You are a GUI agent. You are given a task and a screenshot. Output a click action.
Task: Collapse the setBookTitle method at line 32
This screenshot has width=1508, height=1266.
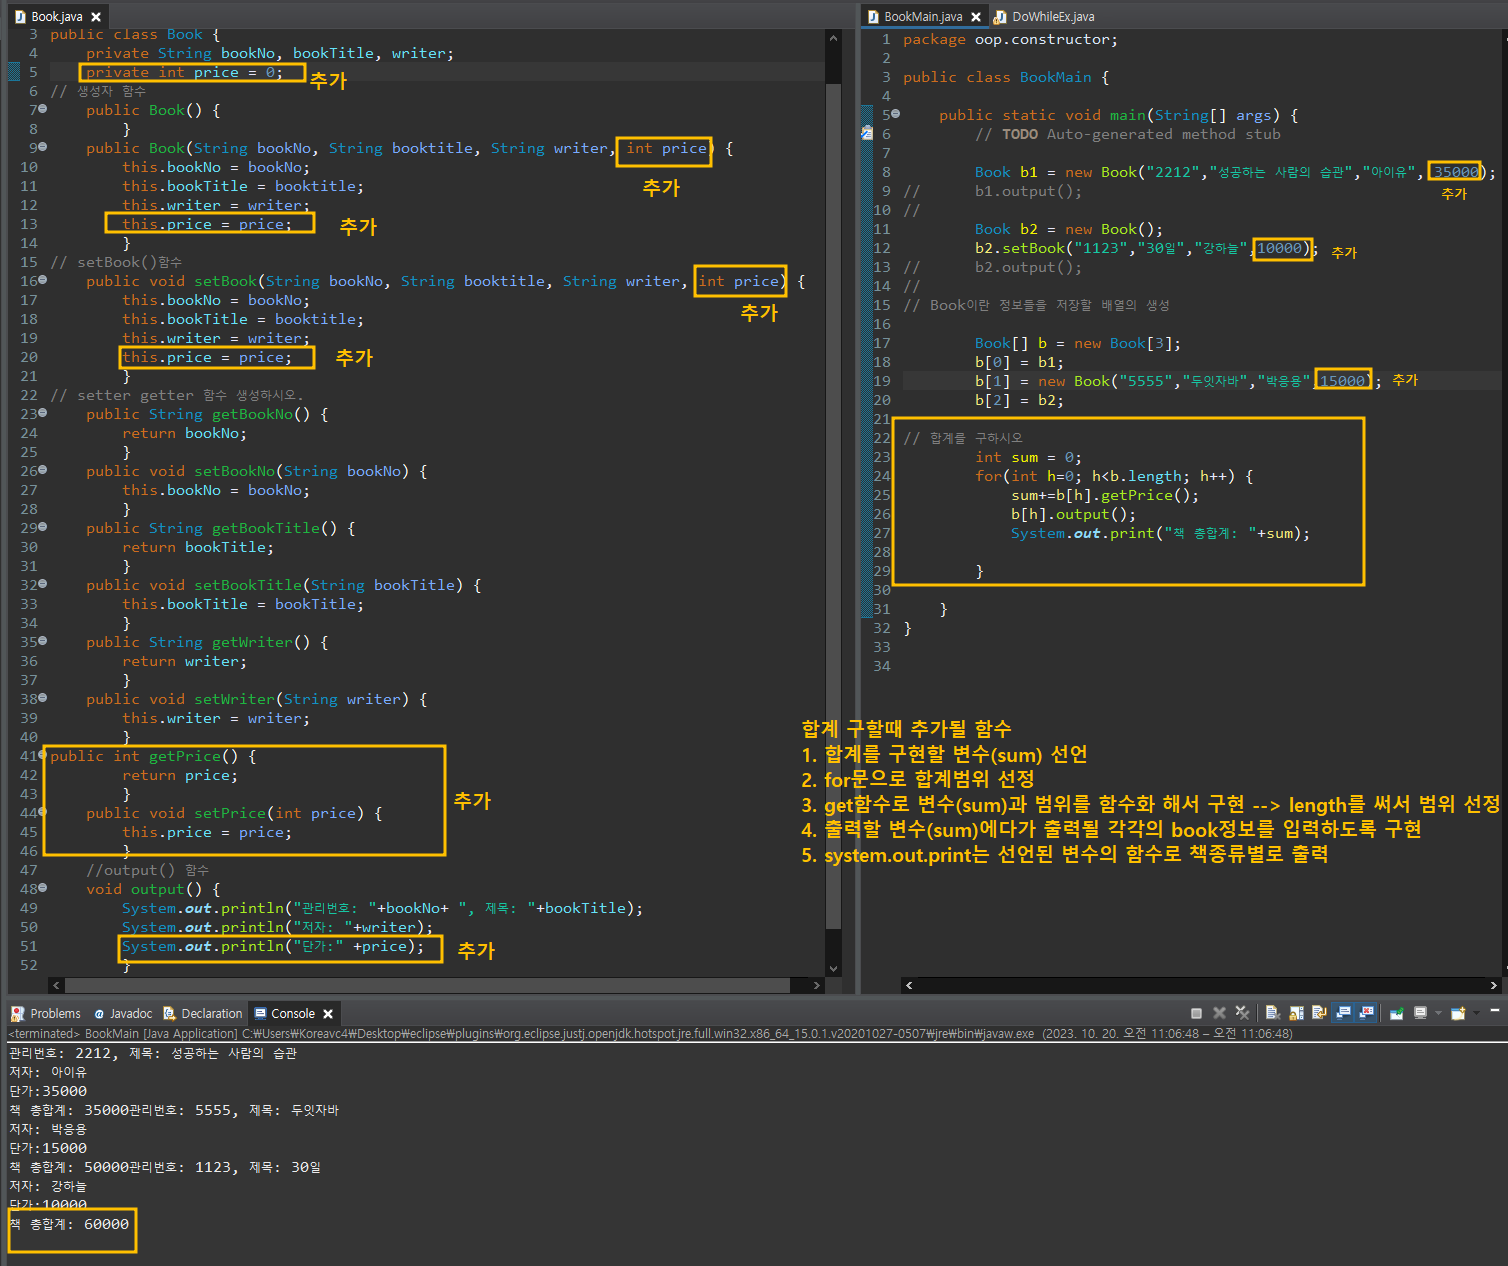point(42,584)
